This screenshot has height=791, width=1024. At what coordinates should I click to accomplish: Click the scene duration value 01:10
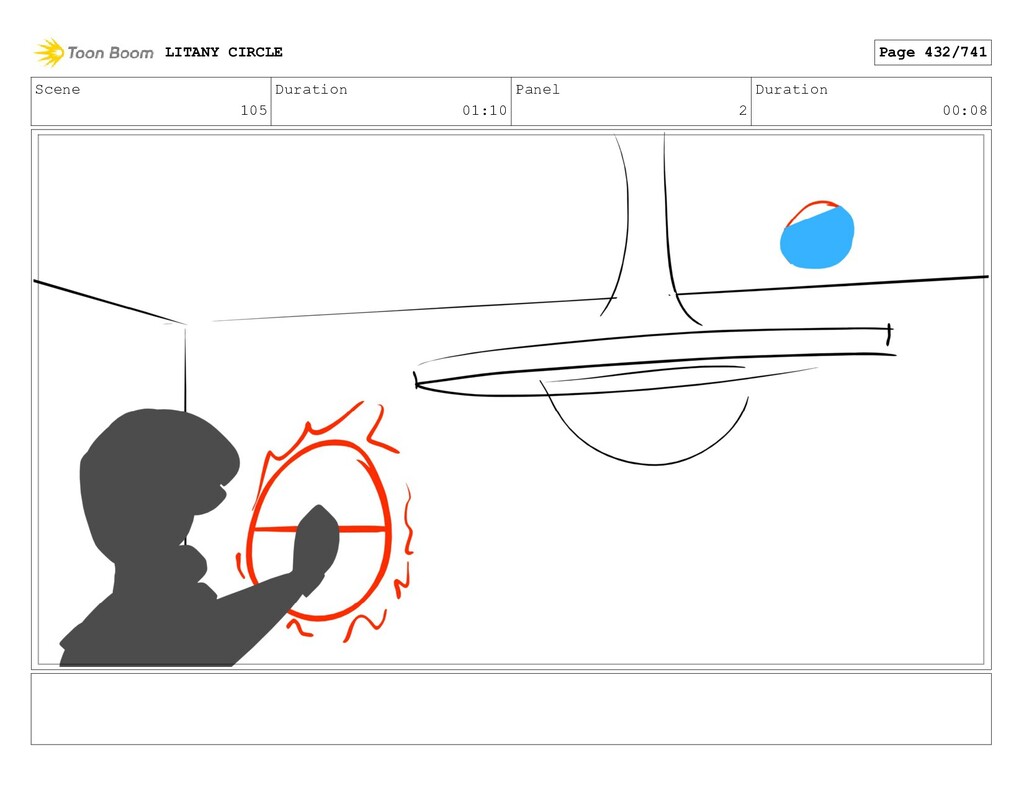(x=485, y=110)
